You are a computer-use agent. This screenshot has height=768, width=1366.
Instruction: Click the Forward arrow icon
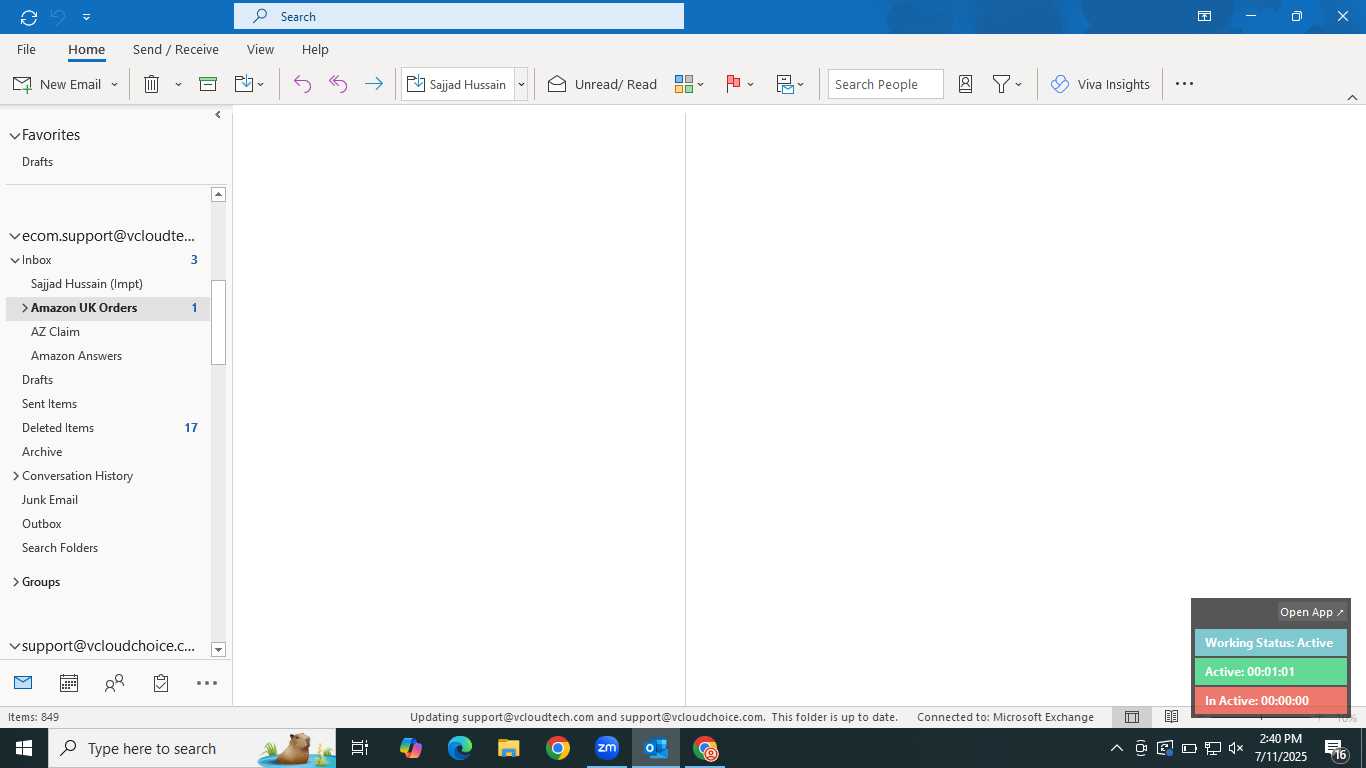(x=374, y=84)
